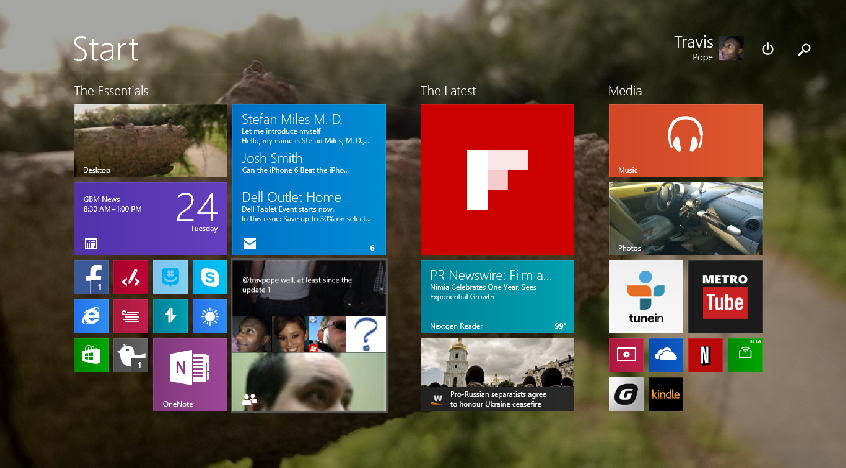Open the People live tile with photos
Image resolution: width=846 pixels, height=468 pixels.
click(309, 336)
